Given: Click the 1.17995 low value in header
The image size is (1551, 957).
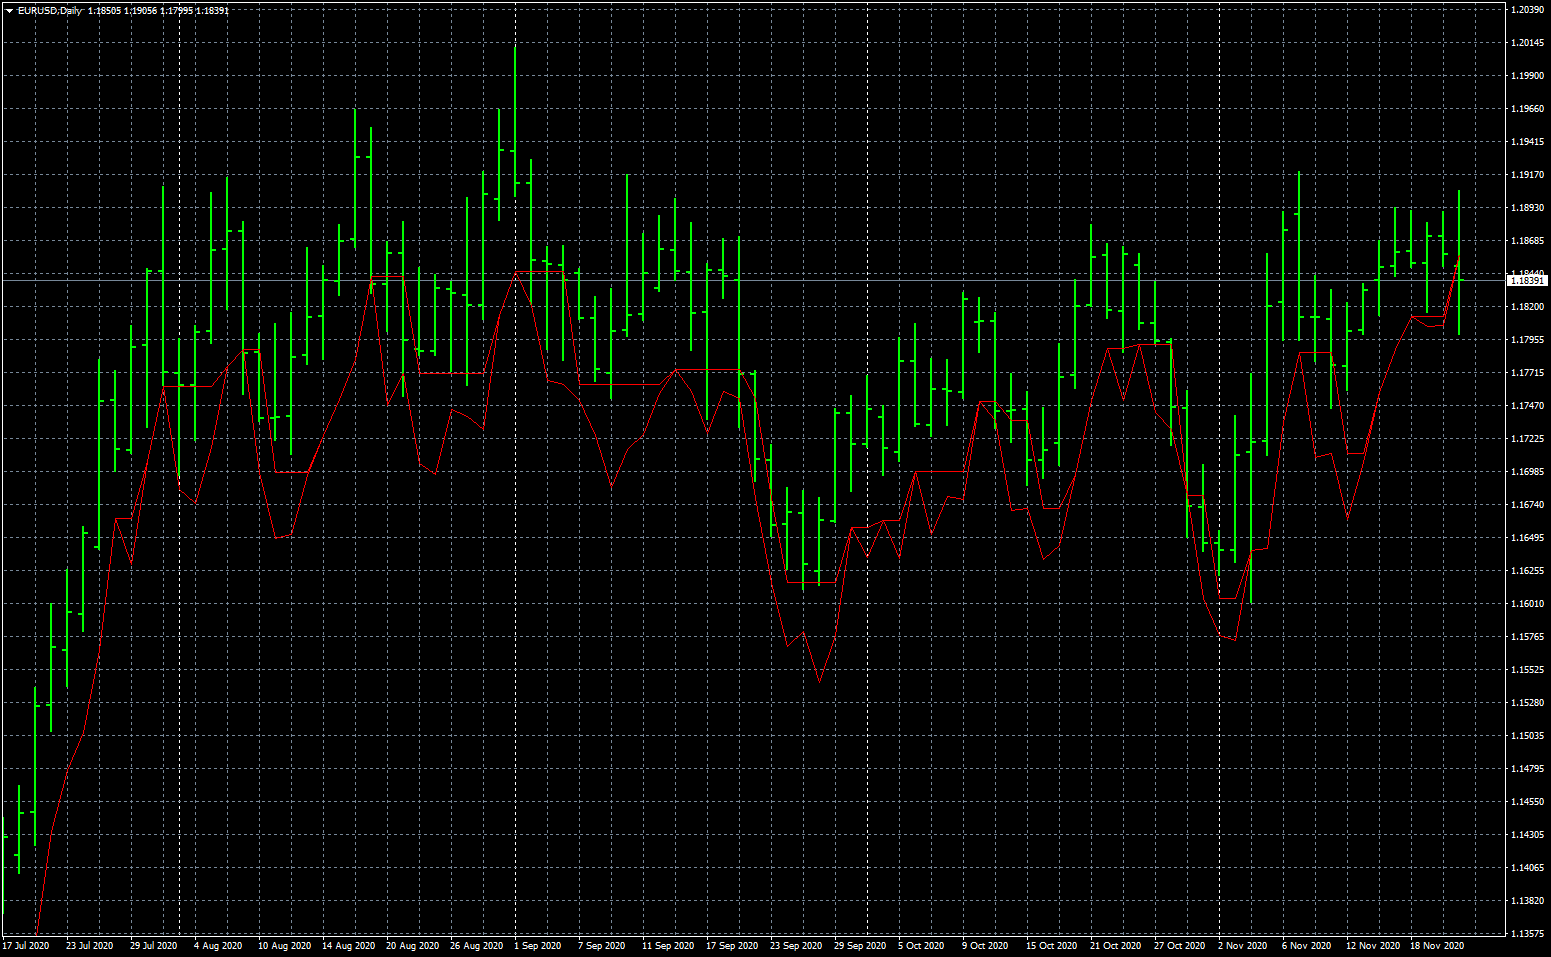Looking at the screenshot, I should (x=176, y=10).
